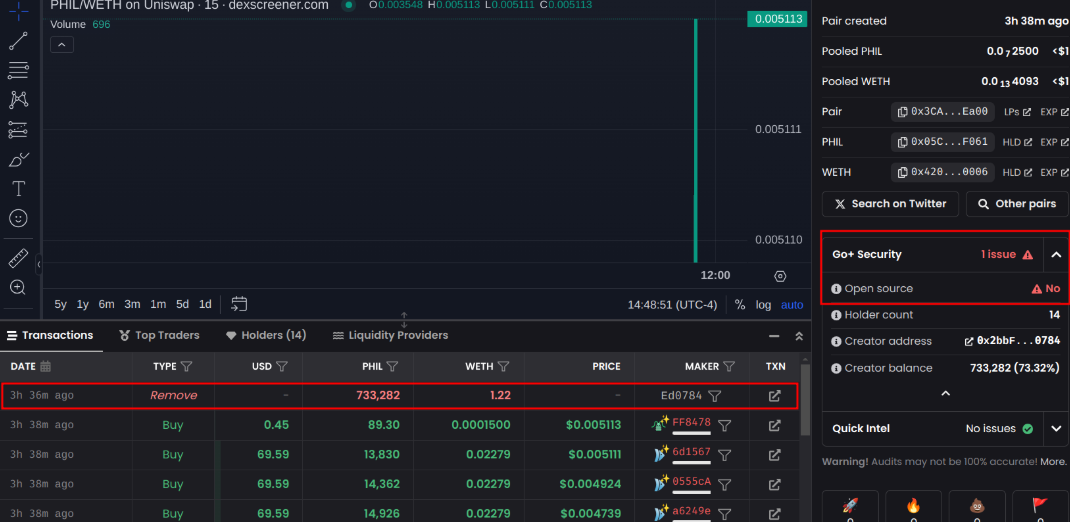Toggle auto scale on chart
Viewport: 1070px width, 522px height.
(792, 305)
